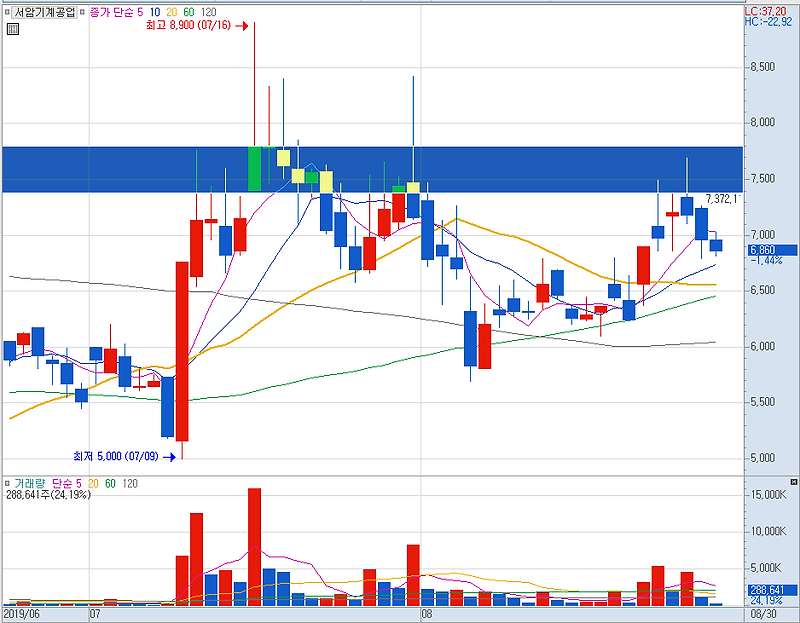
Task: Select the gray 120 volume average label
Action: coord(130,483)
